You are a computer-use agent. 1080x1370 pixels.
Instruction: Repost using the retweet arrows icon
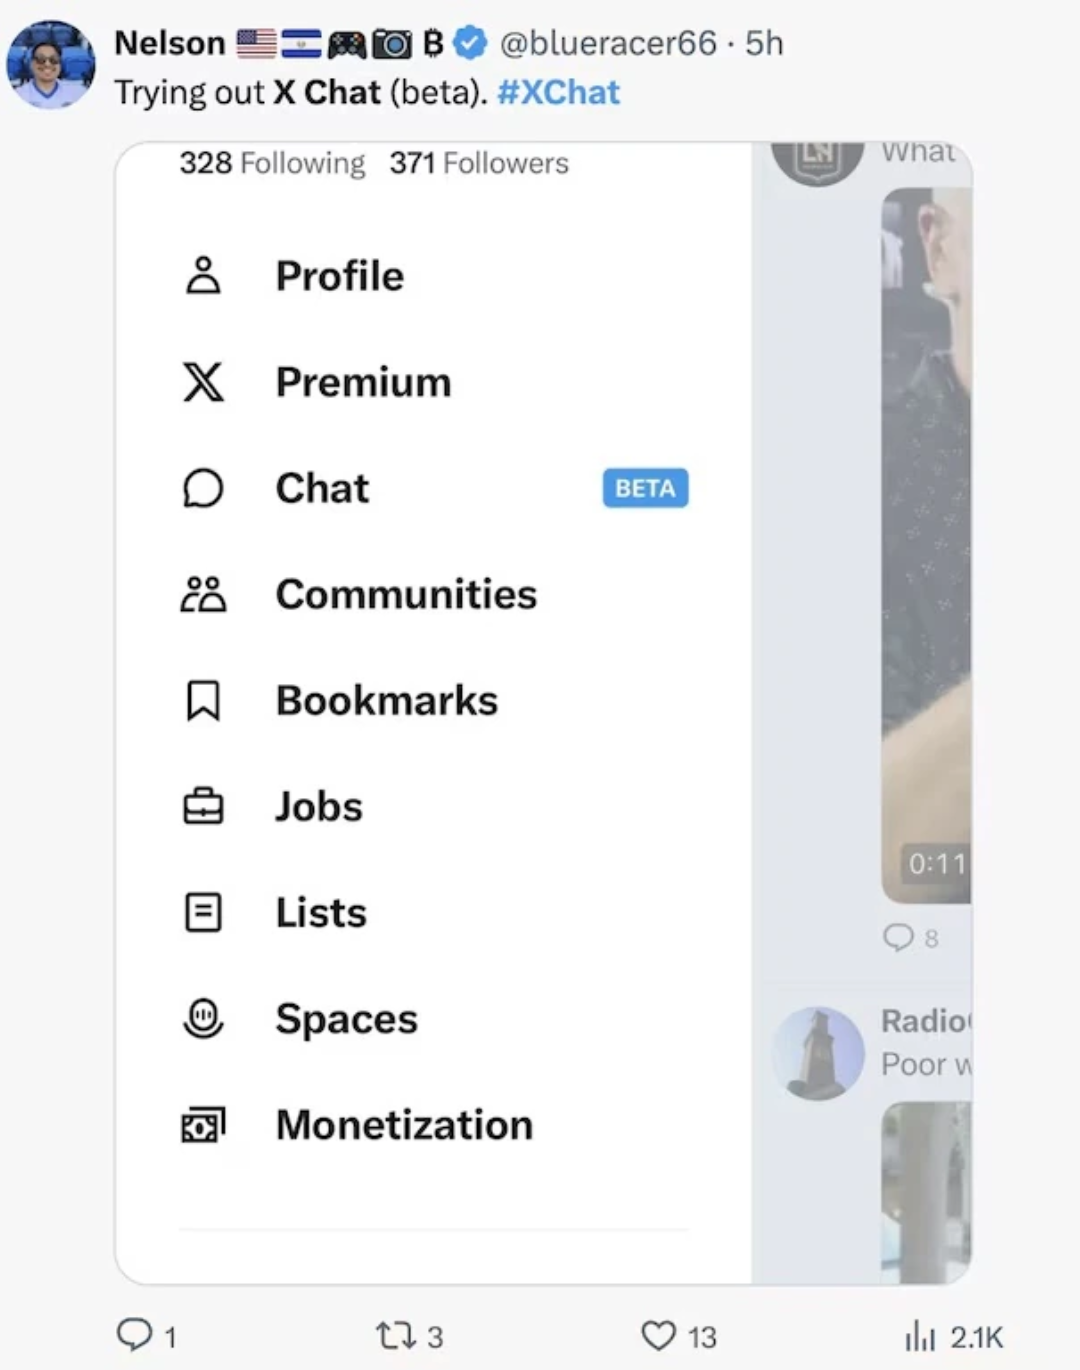[x=390, y=1336]
